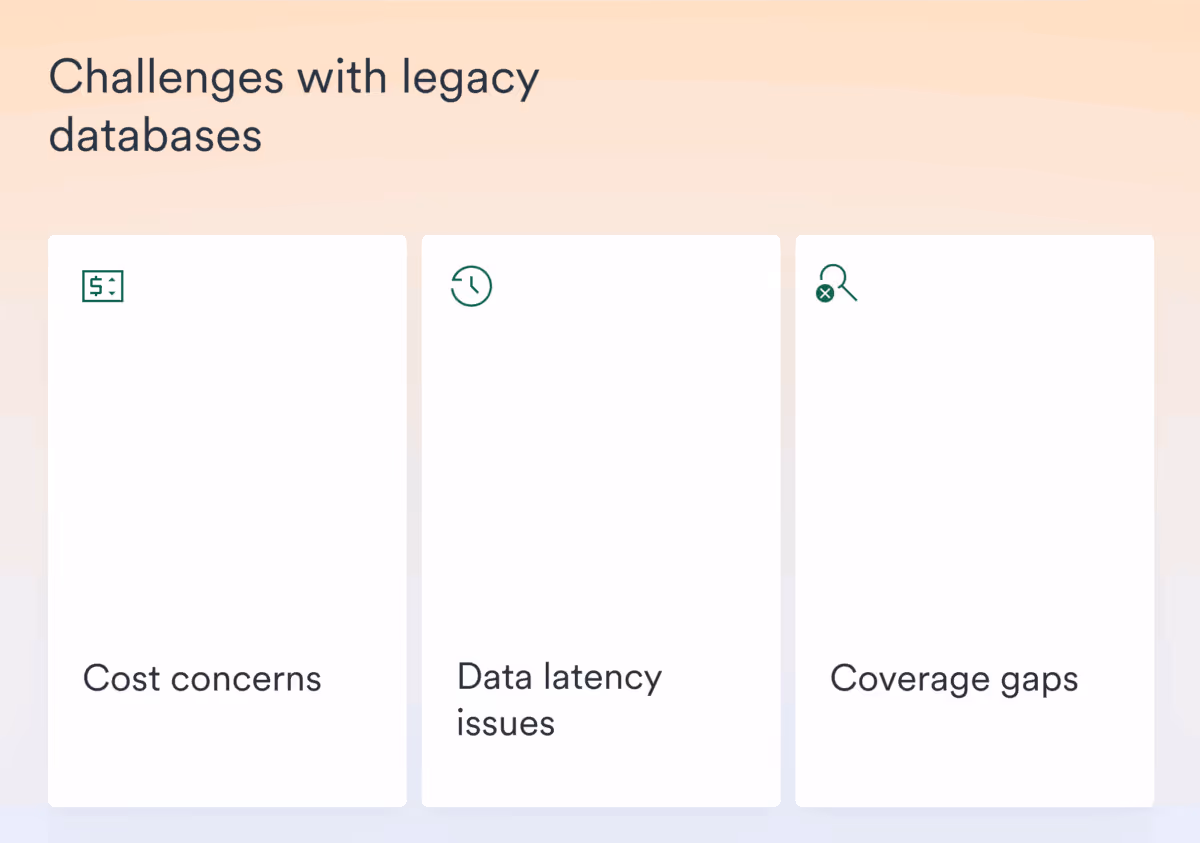Select the "Data latency issues" label
The height and width of the screenshot is (843, 1200).
tap(559, 699)
